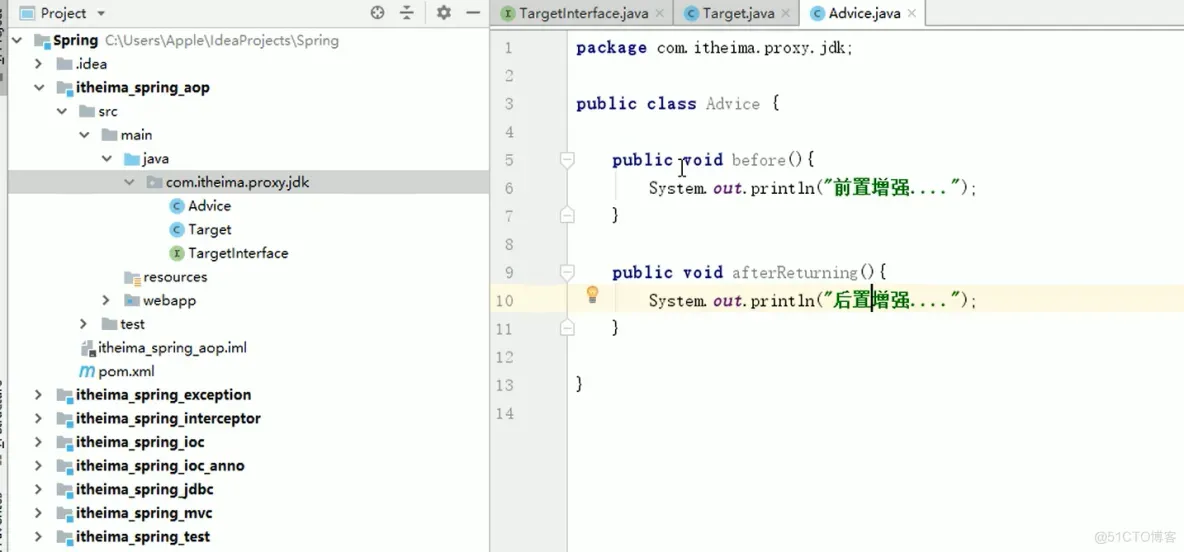The image size is (1184, 552).
Task: Click the class icon on Target.java tab
Action: 690,14
